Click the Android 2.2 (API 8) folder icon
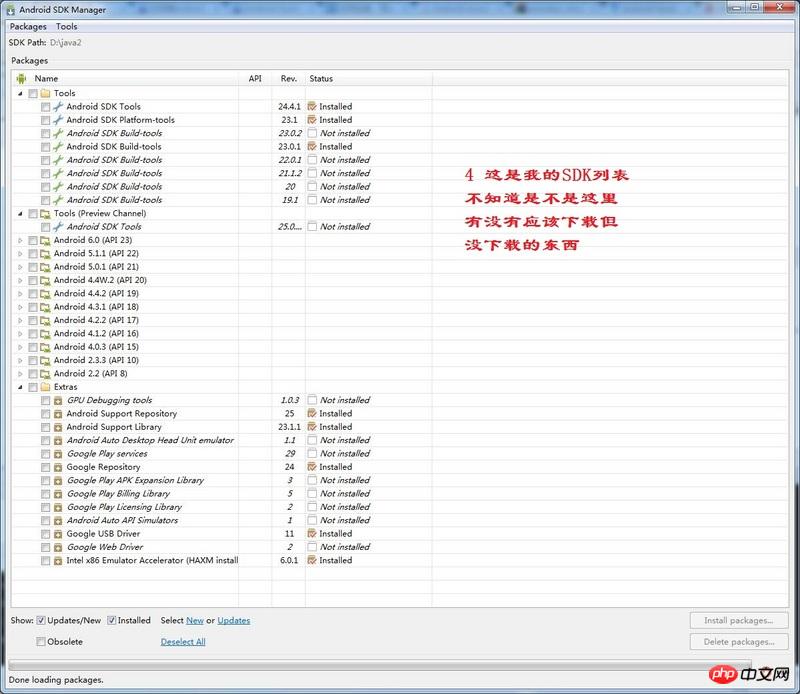This screenshot has height=694, width=800. [45, 374]
